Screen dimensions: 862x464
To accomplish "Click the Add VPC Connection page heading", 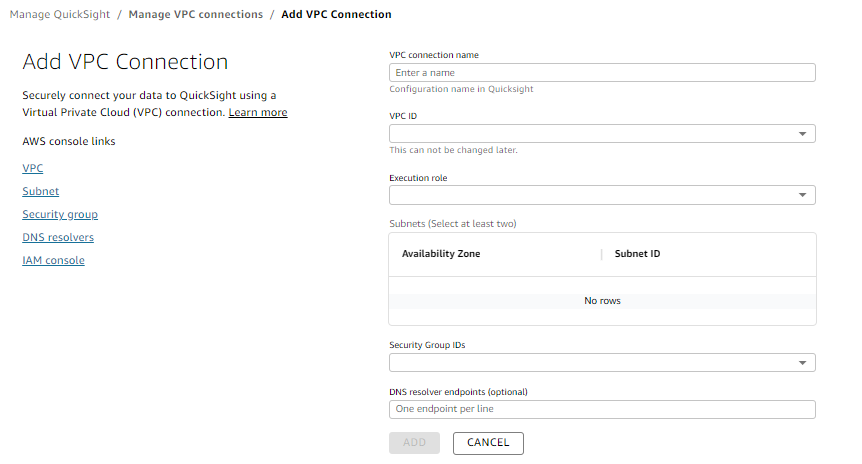I will pyautogui.click(x=125, y=62).
